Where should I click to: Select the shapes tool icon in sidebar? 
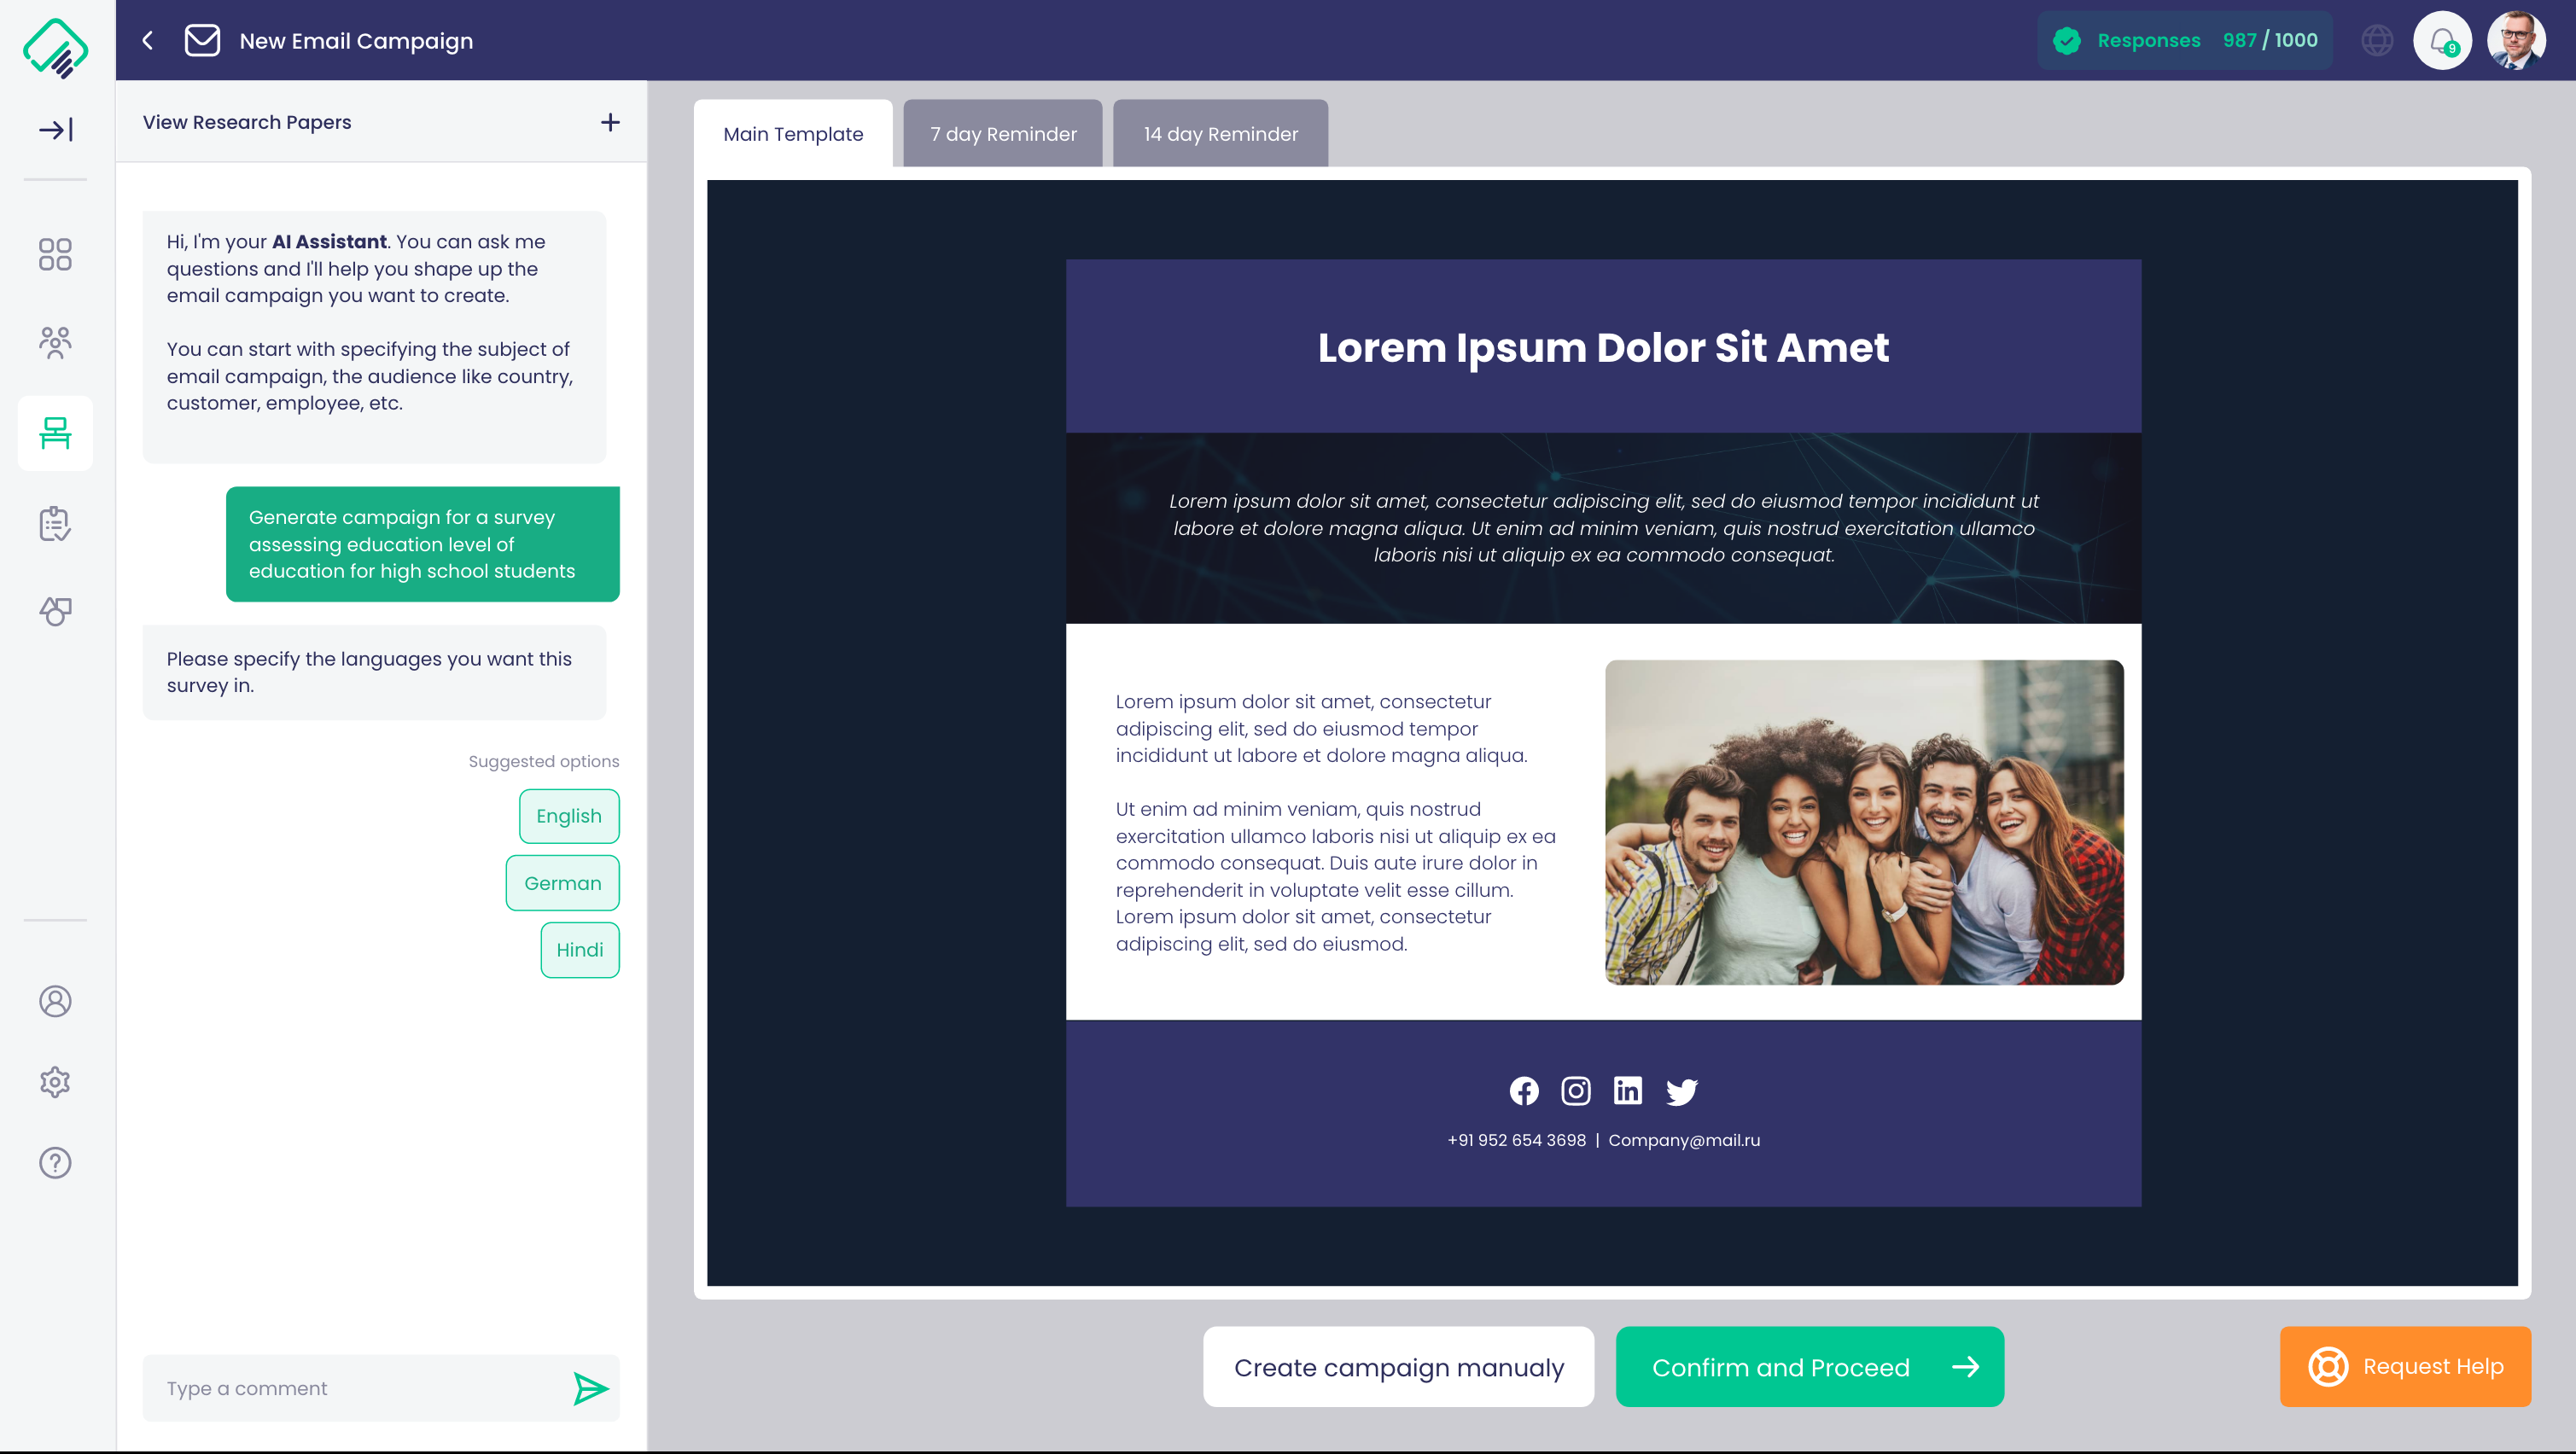click(55, 611)
